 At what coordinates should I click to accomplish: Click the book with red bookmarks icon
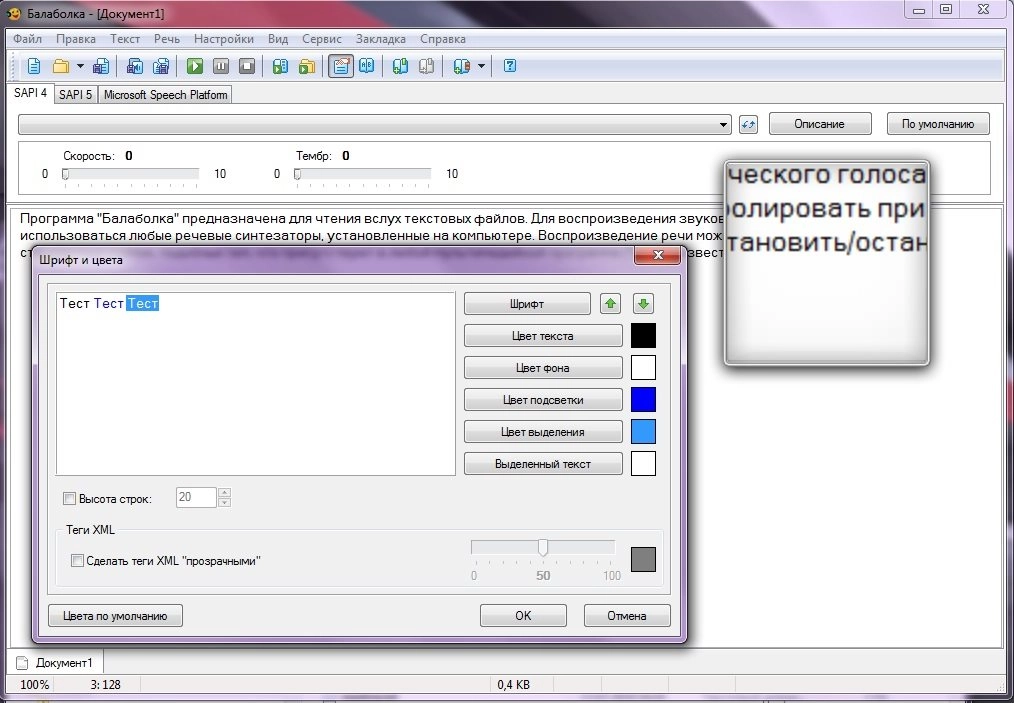461,66
